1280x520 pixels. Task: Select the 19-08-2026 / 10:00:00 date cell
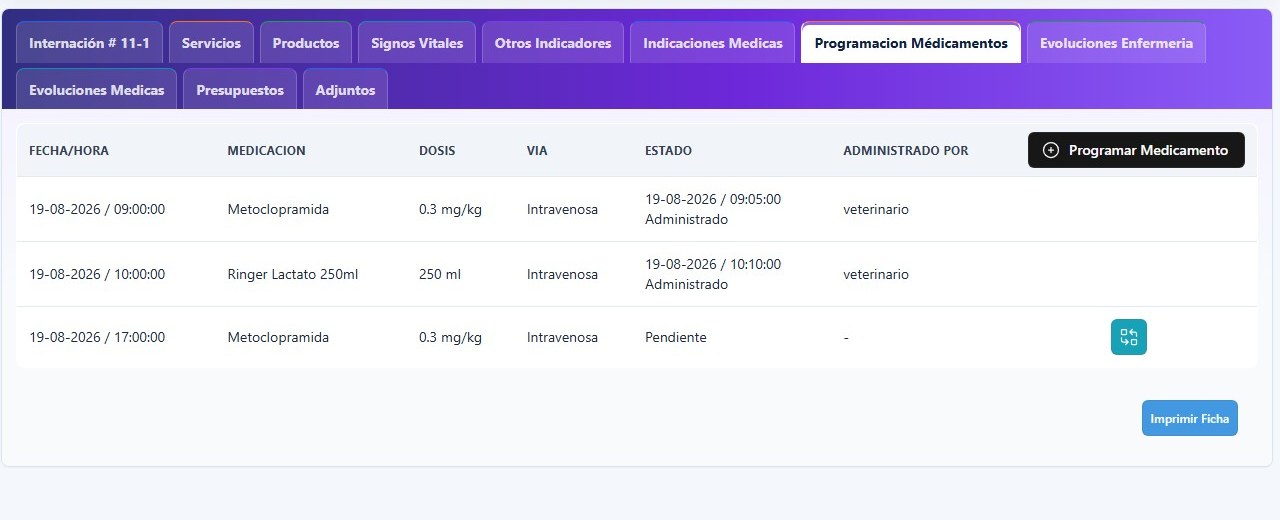[x=97, y=274]
